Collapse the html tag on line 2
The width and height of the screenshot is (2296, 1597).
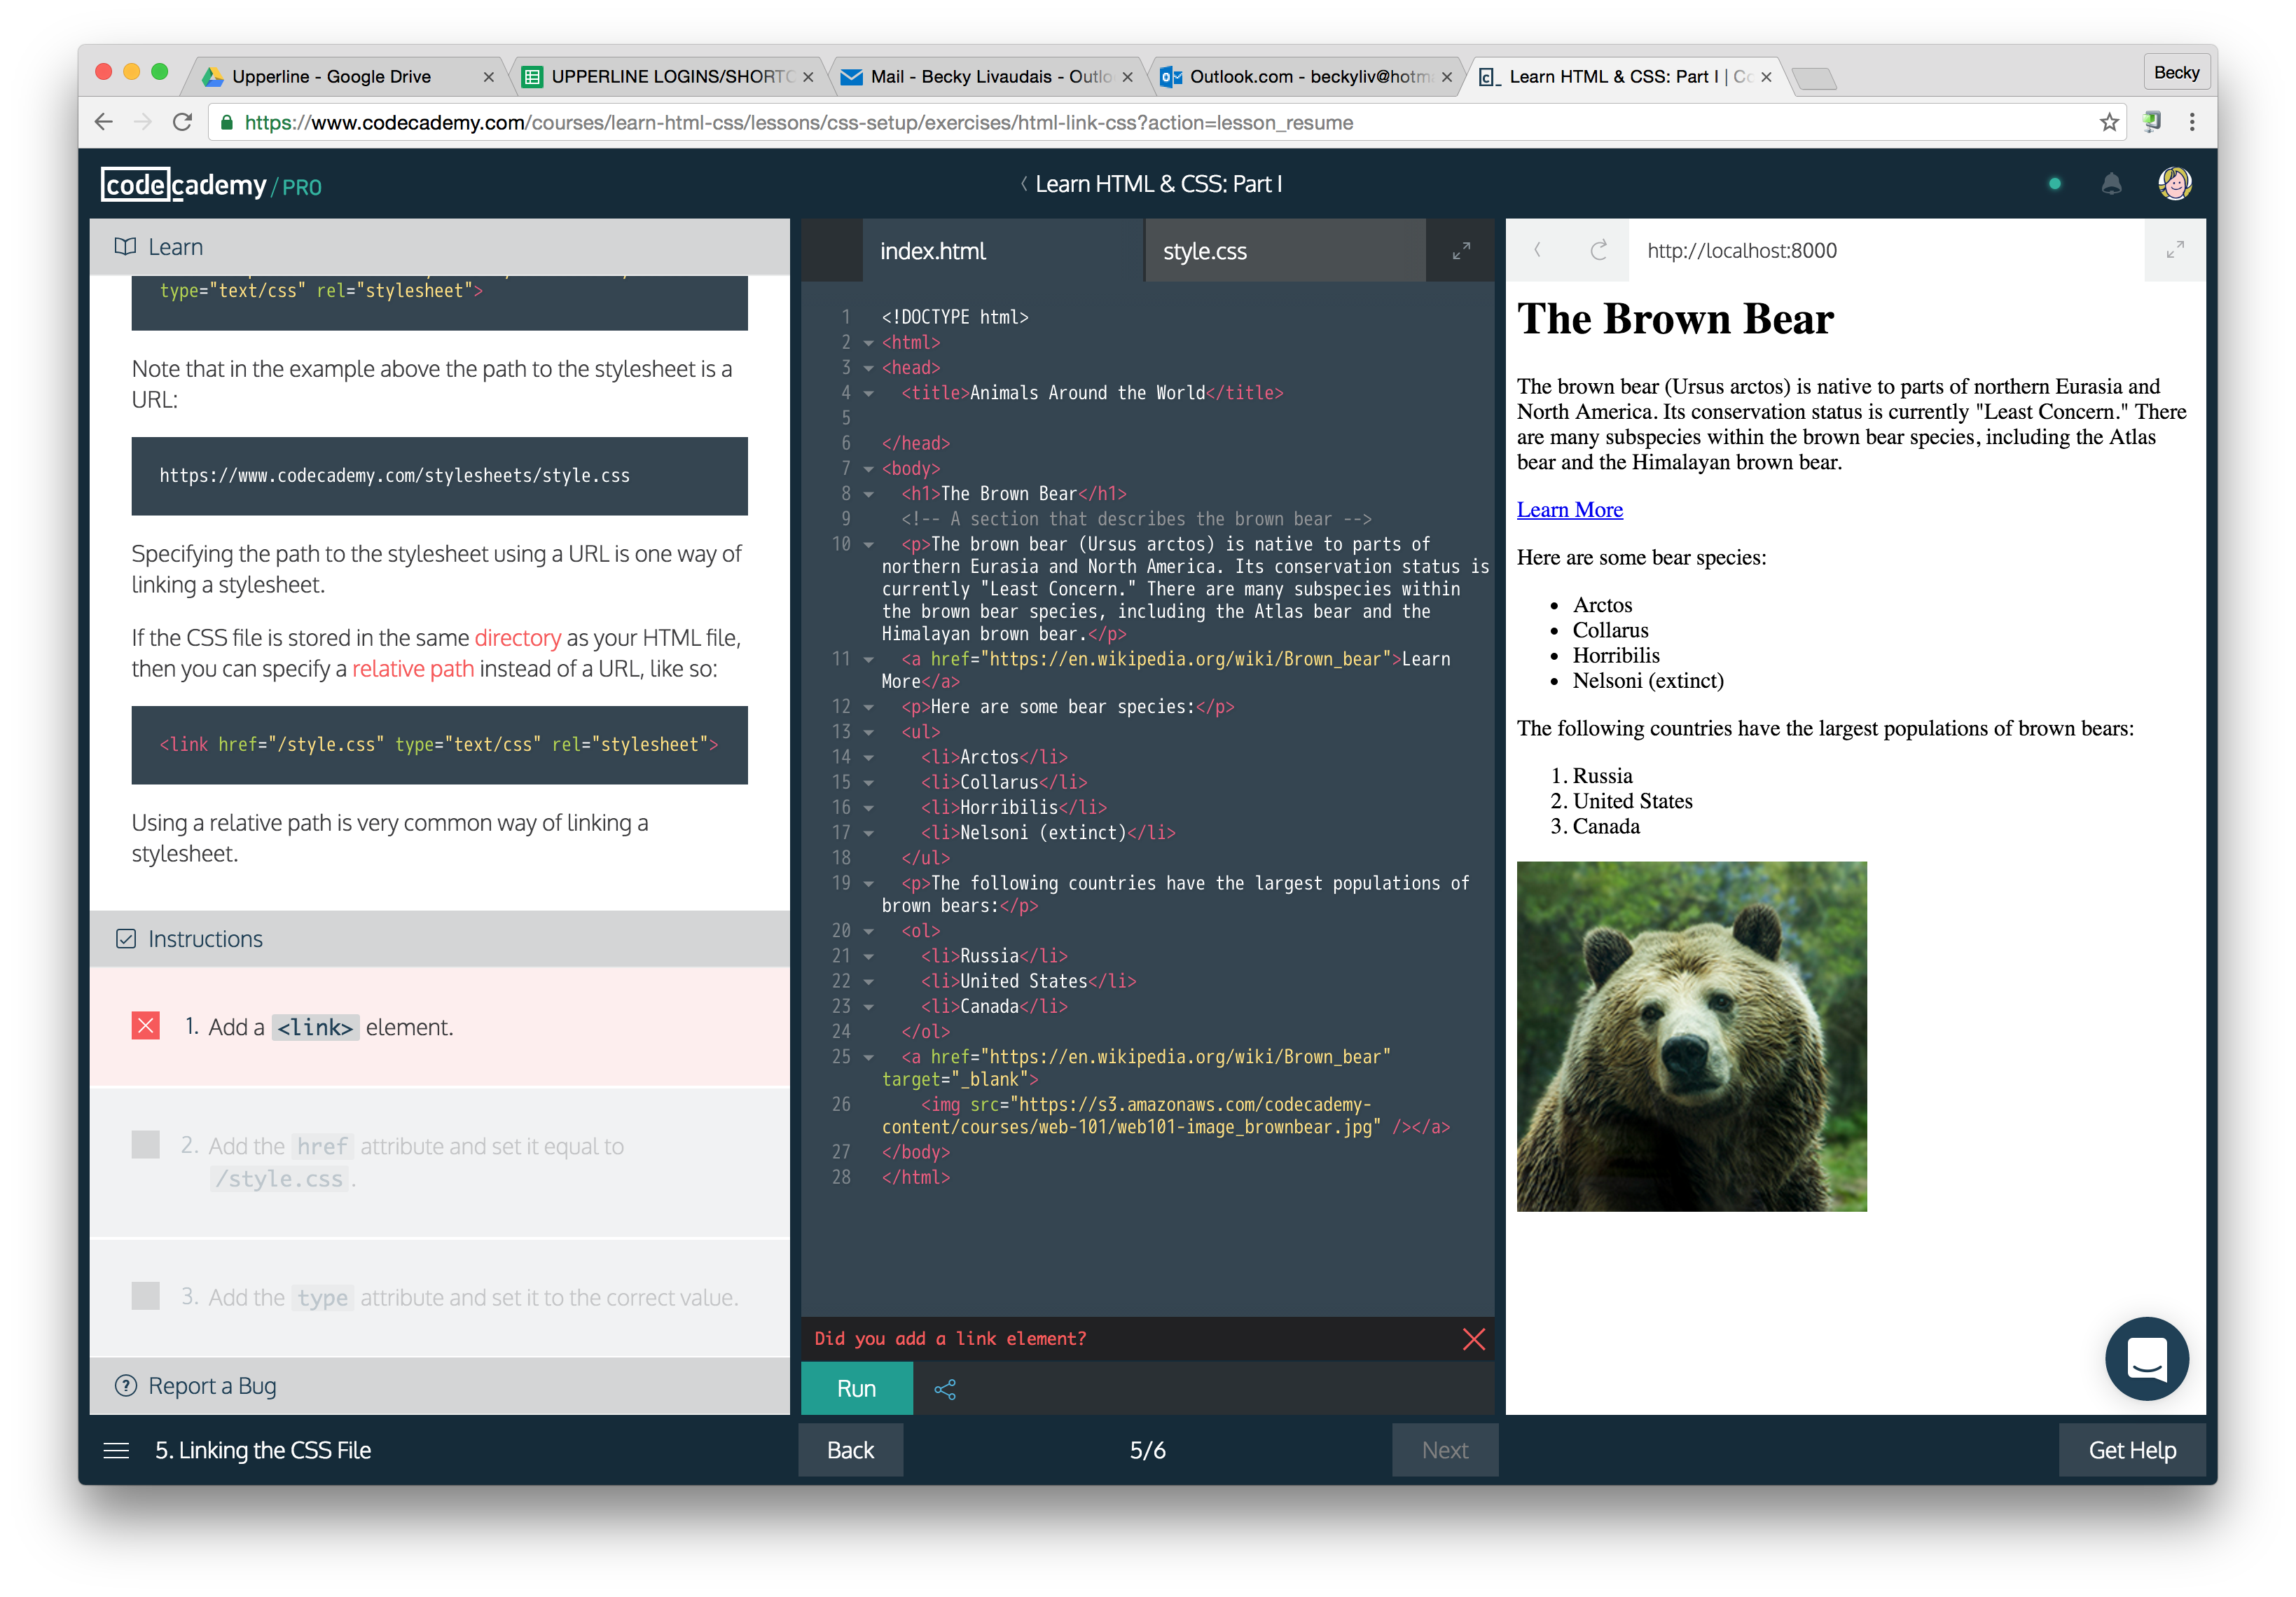tap(868, 343)
